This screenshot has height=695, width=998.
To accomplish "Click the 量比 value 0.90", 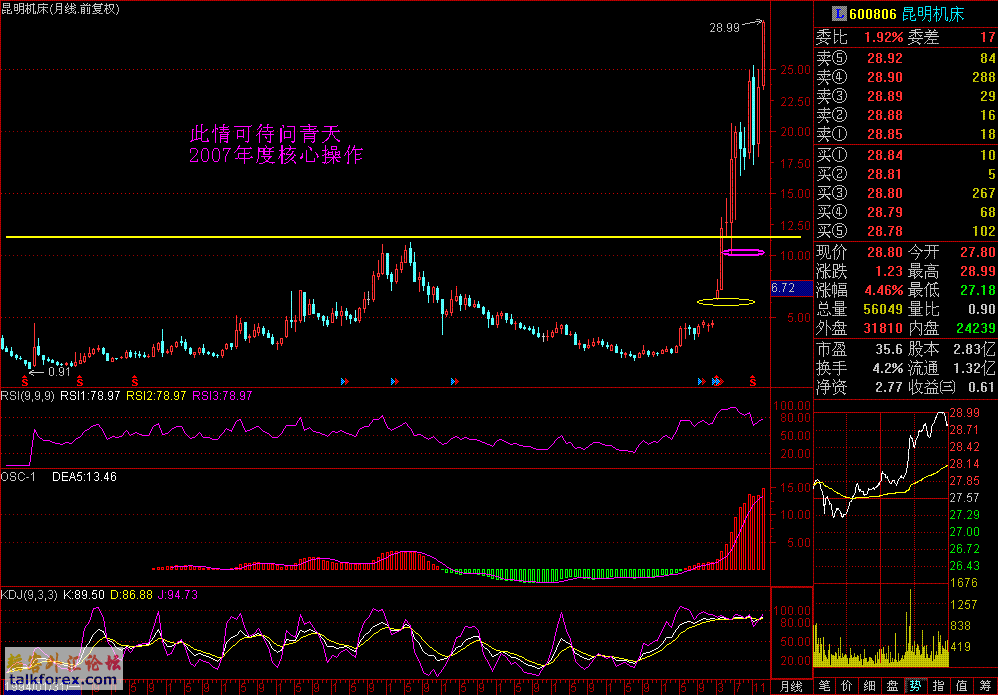I will tap(981, 309).
